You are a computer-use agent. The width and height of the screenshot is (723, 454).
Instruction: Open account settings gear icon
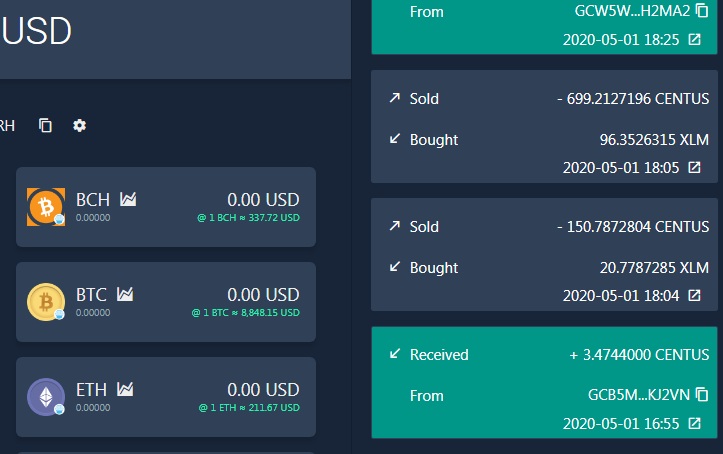(x=80, y=125)
